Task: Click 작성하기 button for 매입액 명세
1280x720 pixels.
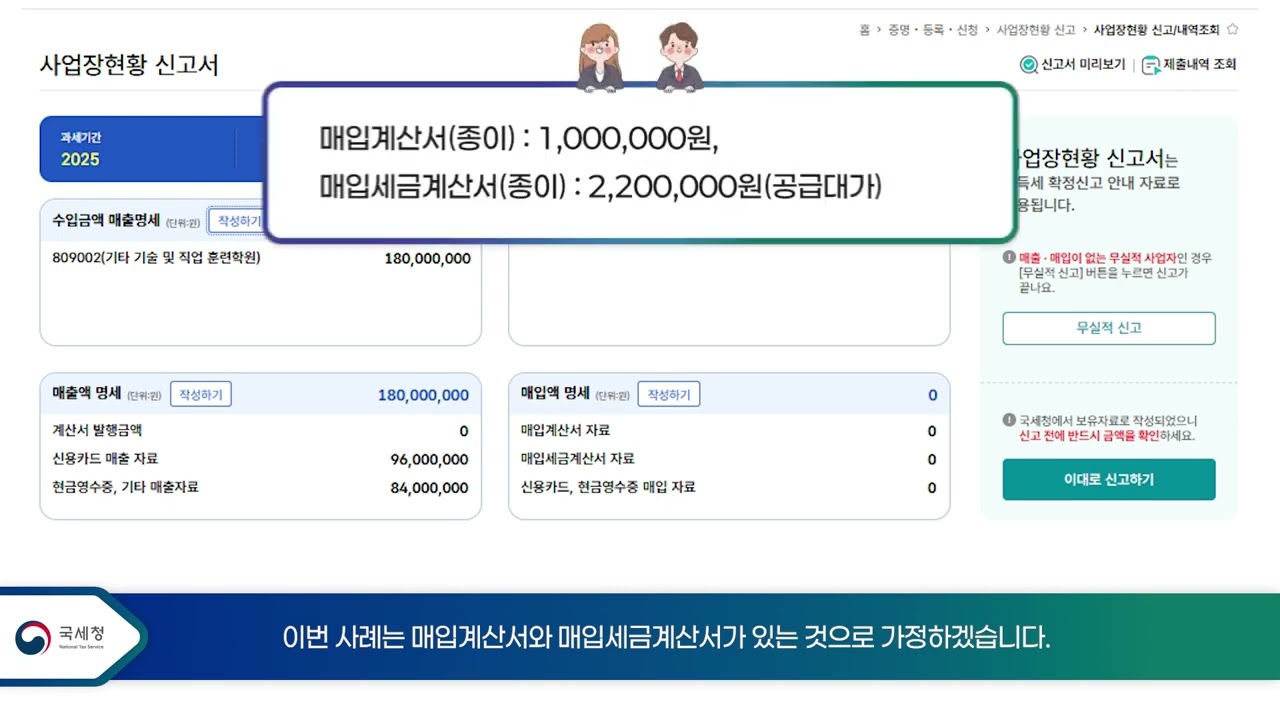Action: tap(669, 394)
